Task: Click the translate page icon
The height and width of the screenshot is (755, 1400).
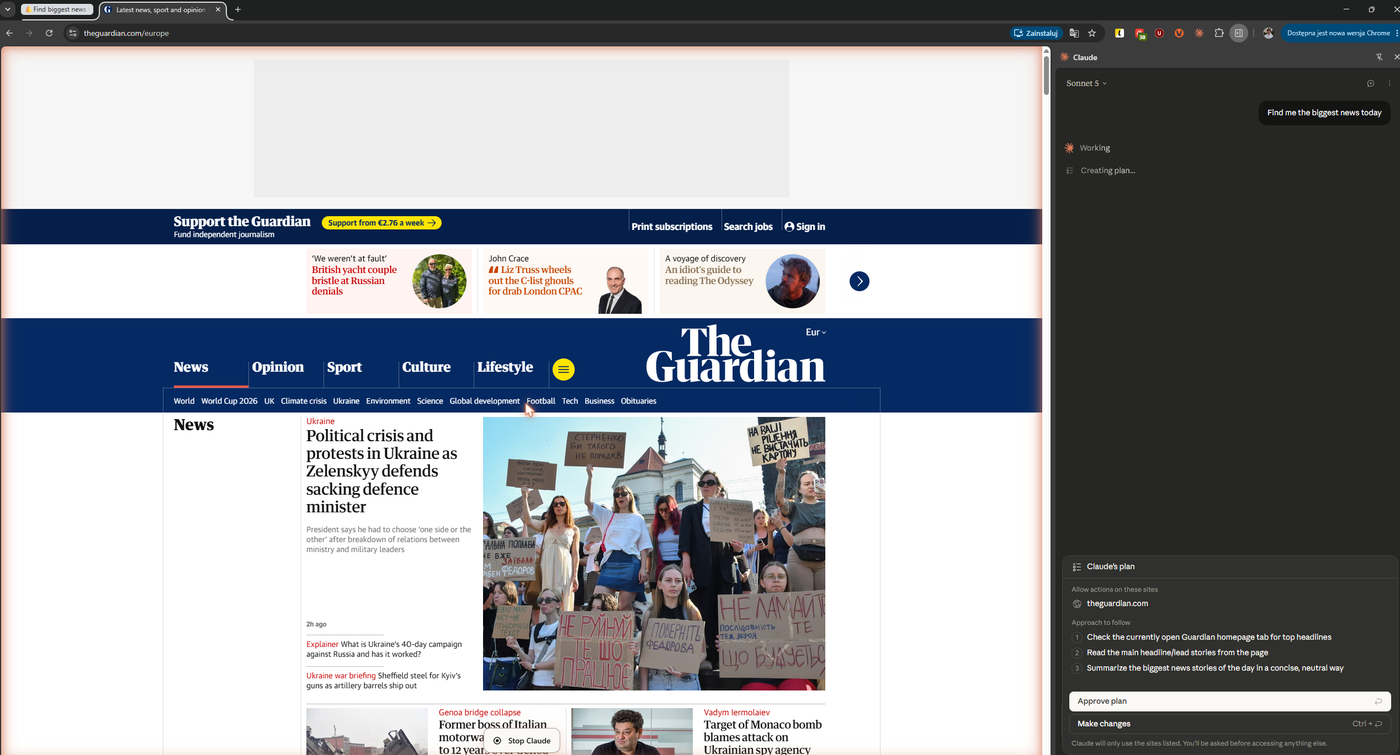Action: (1074, 33)
